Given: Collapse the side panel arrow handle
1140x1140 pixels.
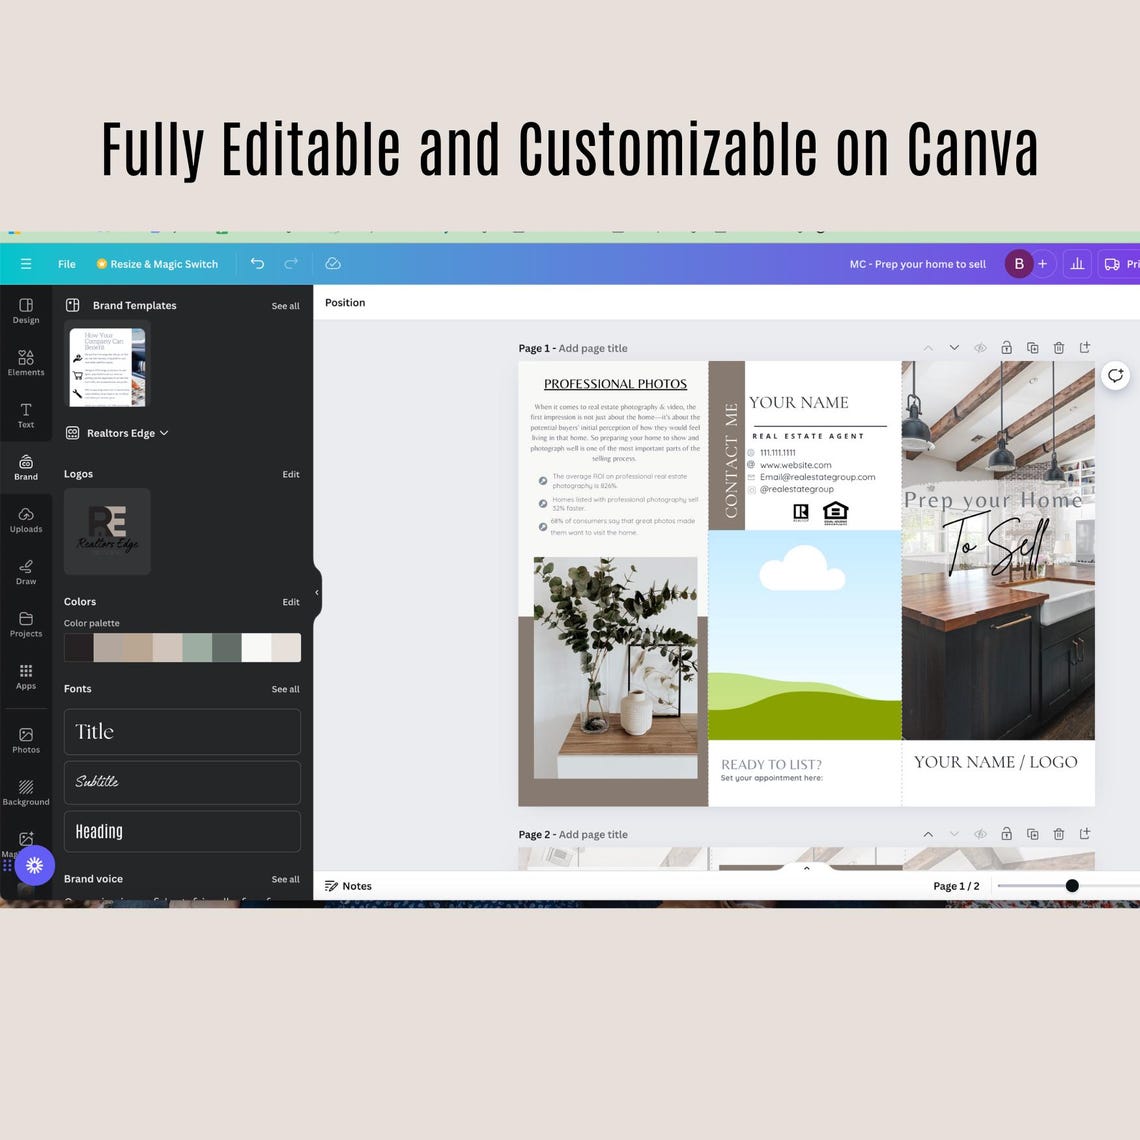Looking at the screenshot, I should tap(317, 592).
